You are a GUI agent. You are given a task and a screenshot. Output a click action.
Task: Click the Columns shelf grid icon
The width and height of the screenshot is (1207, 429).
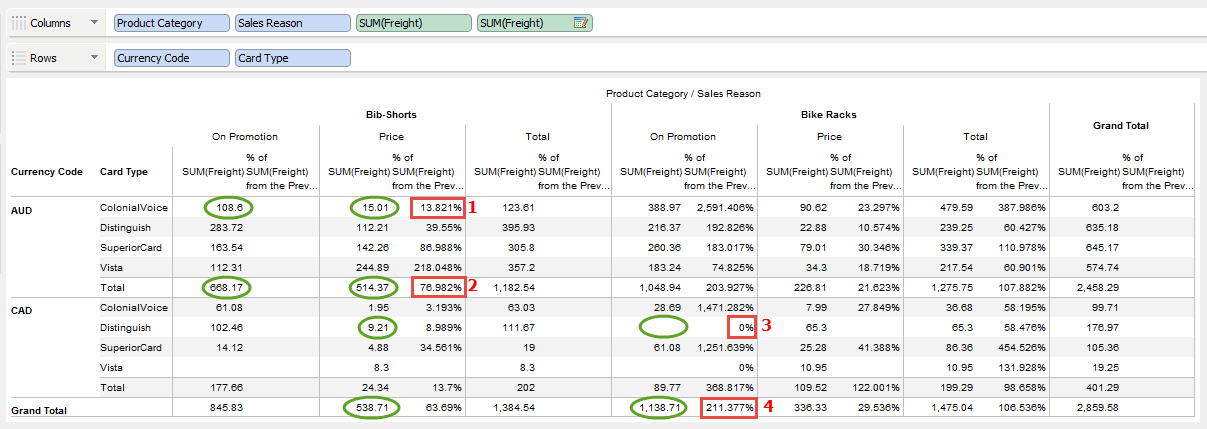click(x=18, y=23)
